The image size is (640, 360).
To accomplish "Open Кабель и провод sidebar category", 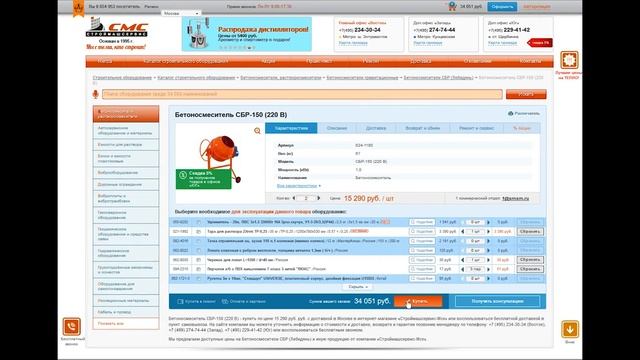I will 126,312.
